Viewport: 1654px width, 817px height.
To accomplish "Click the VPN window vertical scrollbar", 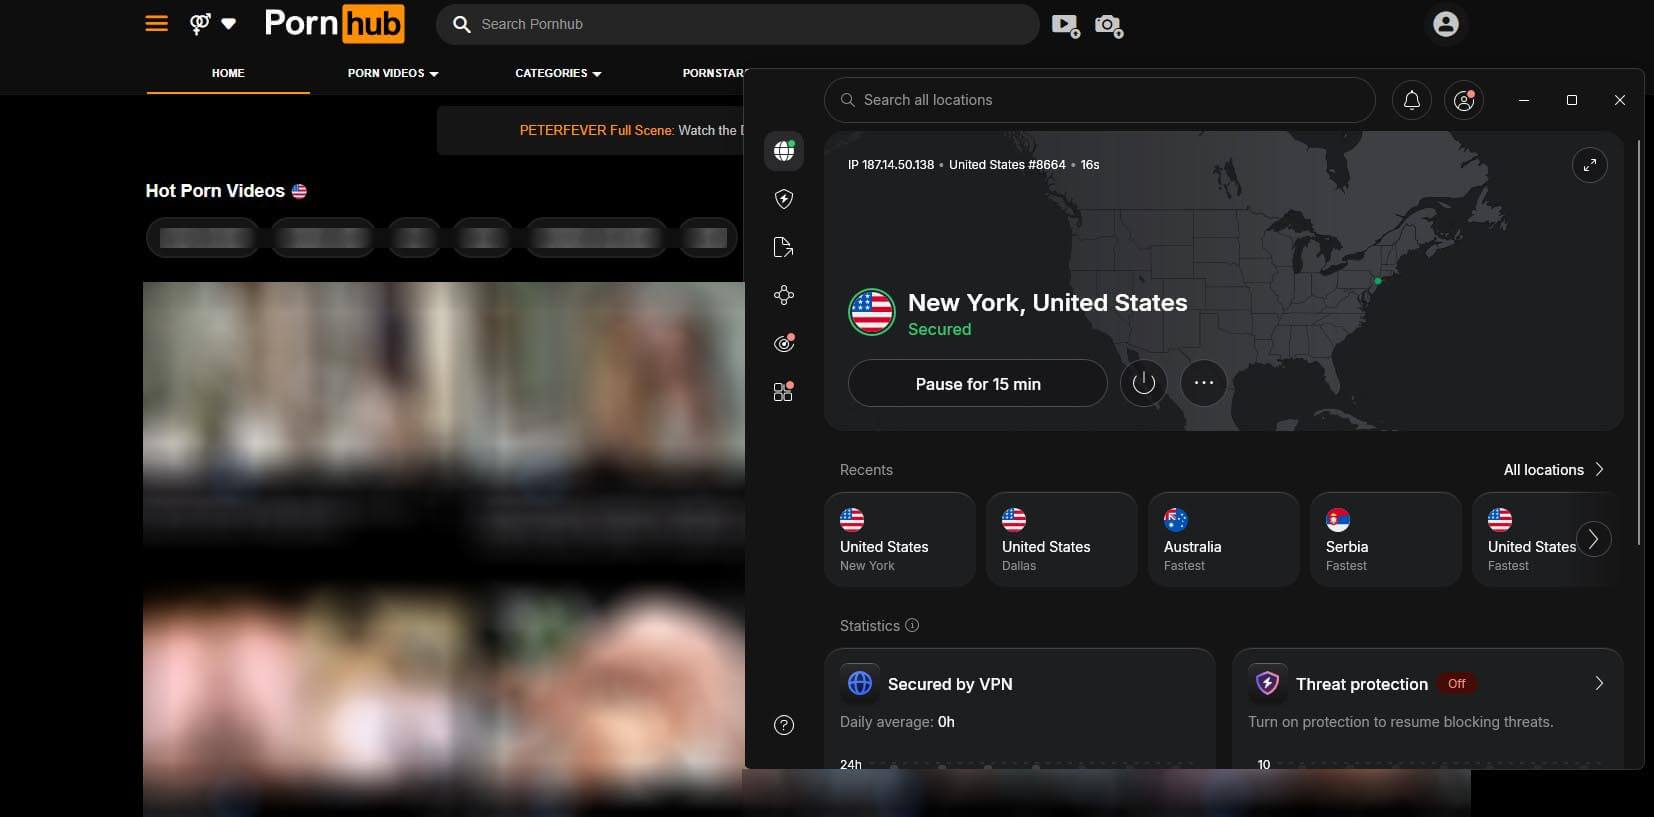I will tap(1638, 342).
